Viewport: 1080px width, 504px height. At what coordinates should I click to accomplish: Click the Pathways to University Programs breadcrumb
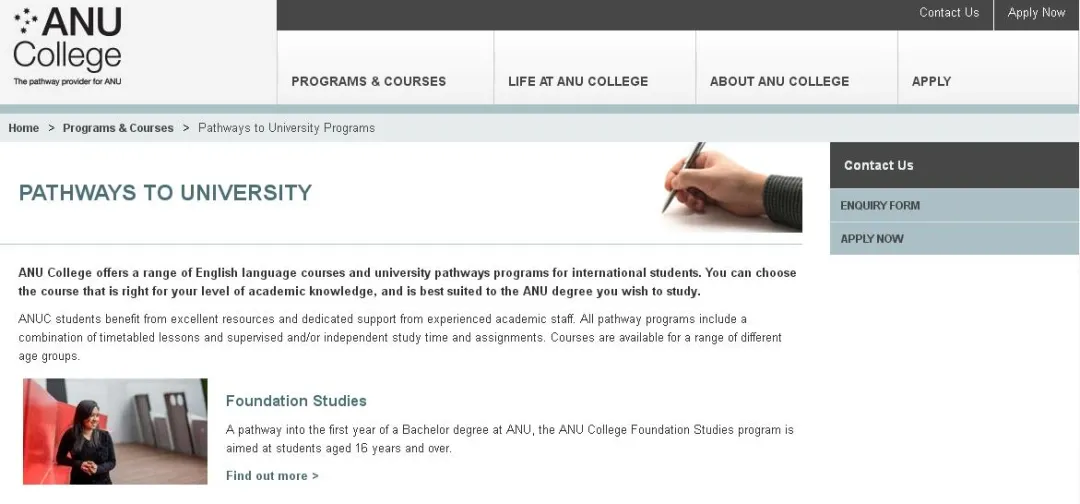[286, 128]
